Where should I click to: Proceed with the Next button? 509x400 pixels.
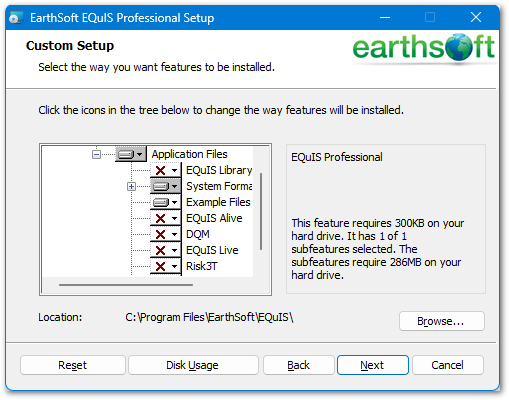click(x=373, y=365)
